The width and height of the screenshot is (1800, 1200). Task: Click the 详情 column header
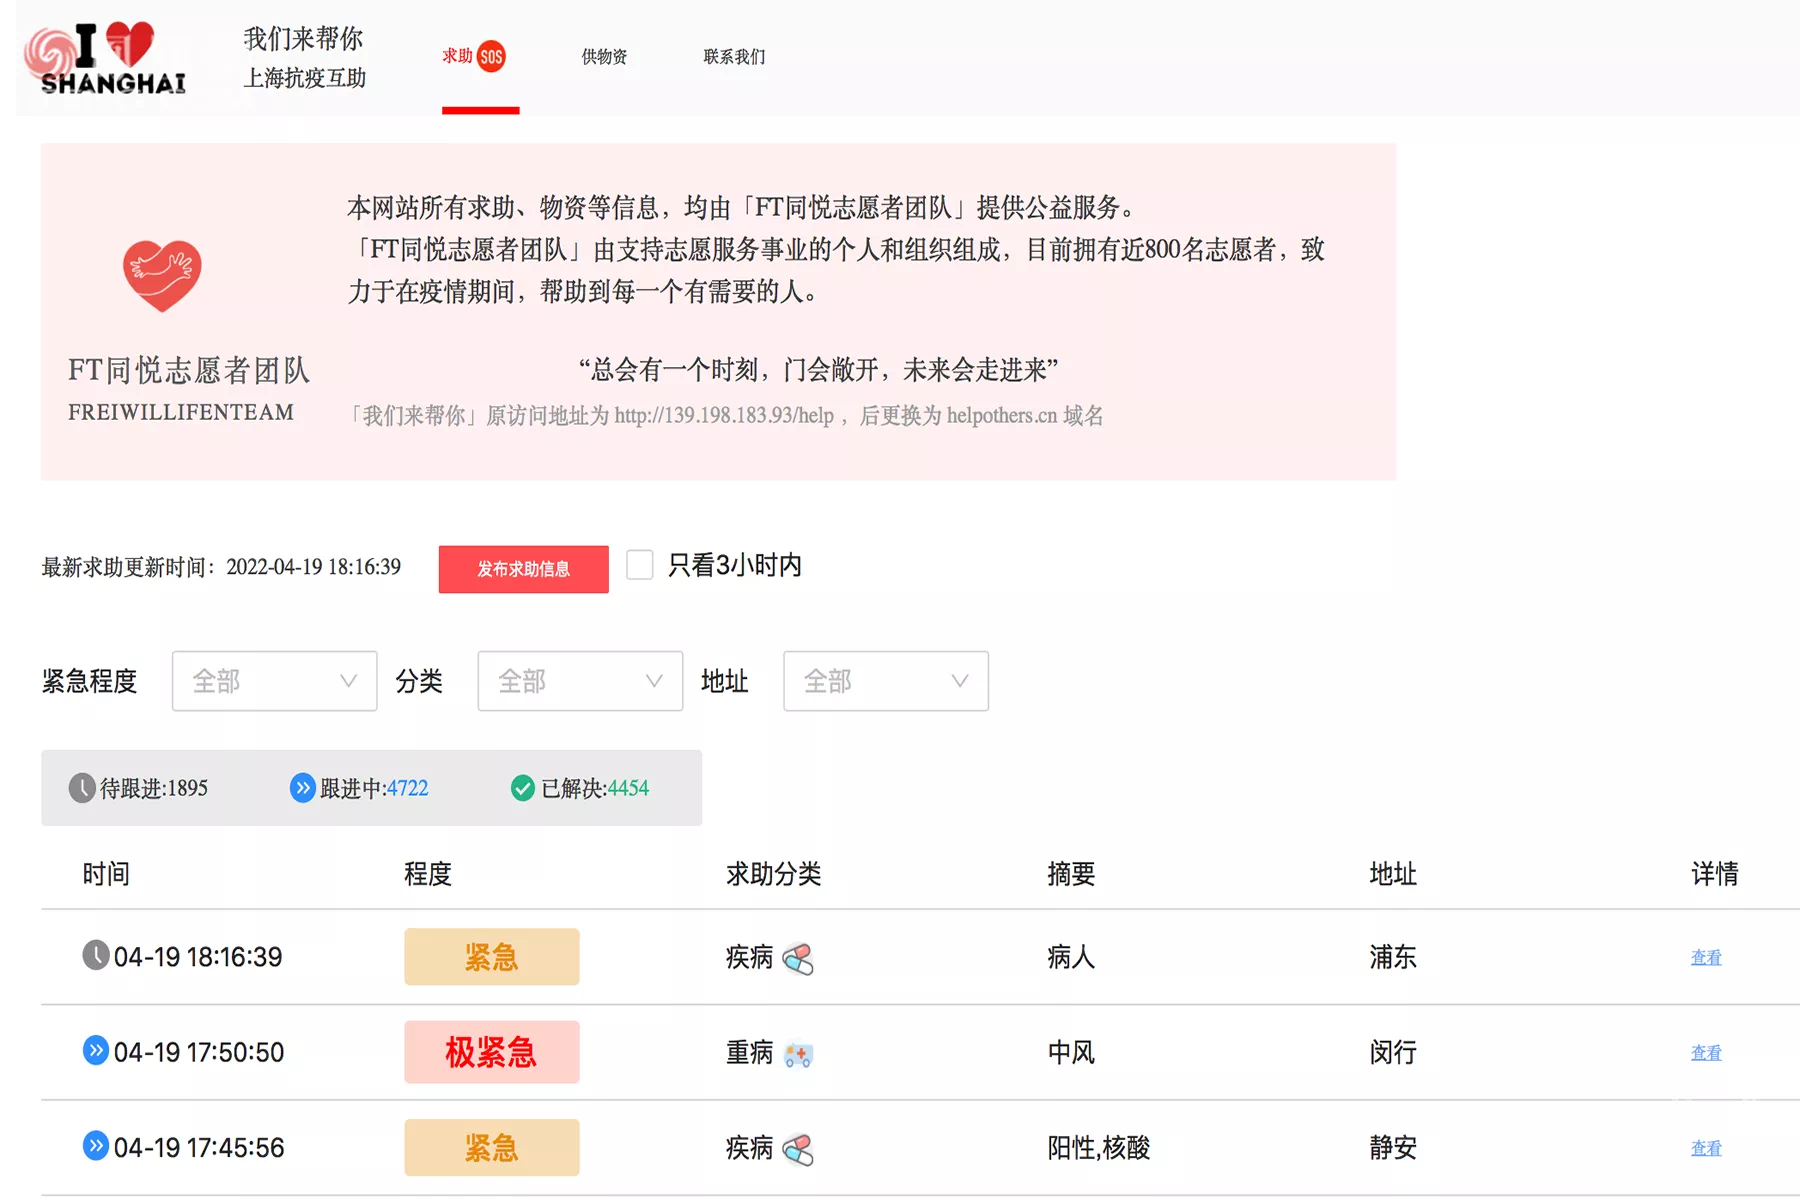pyautogui.click(x=1715, y=874)
